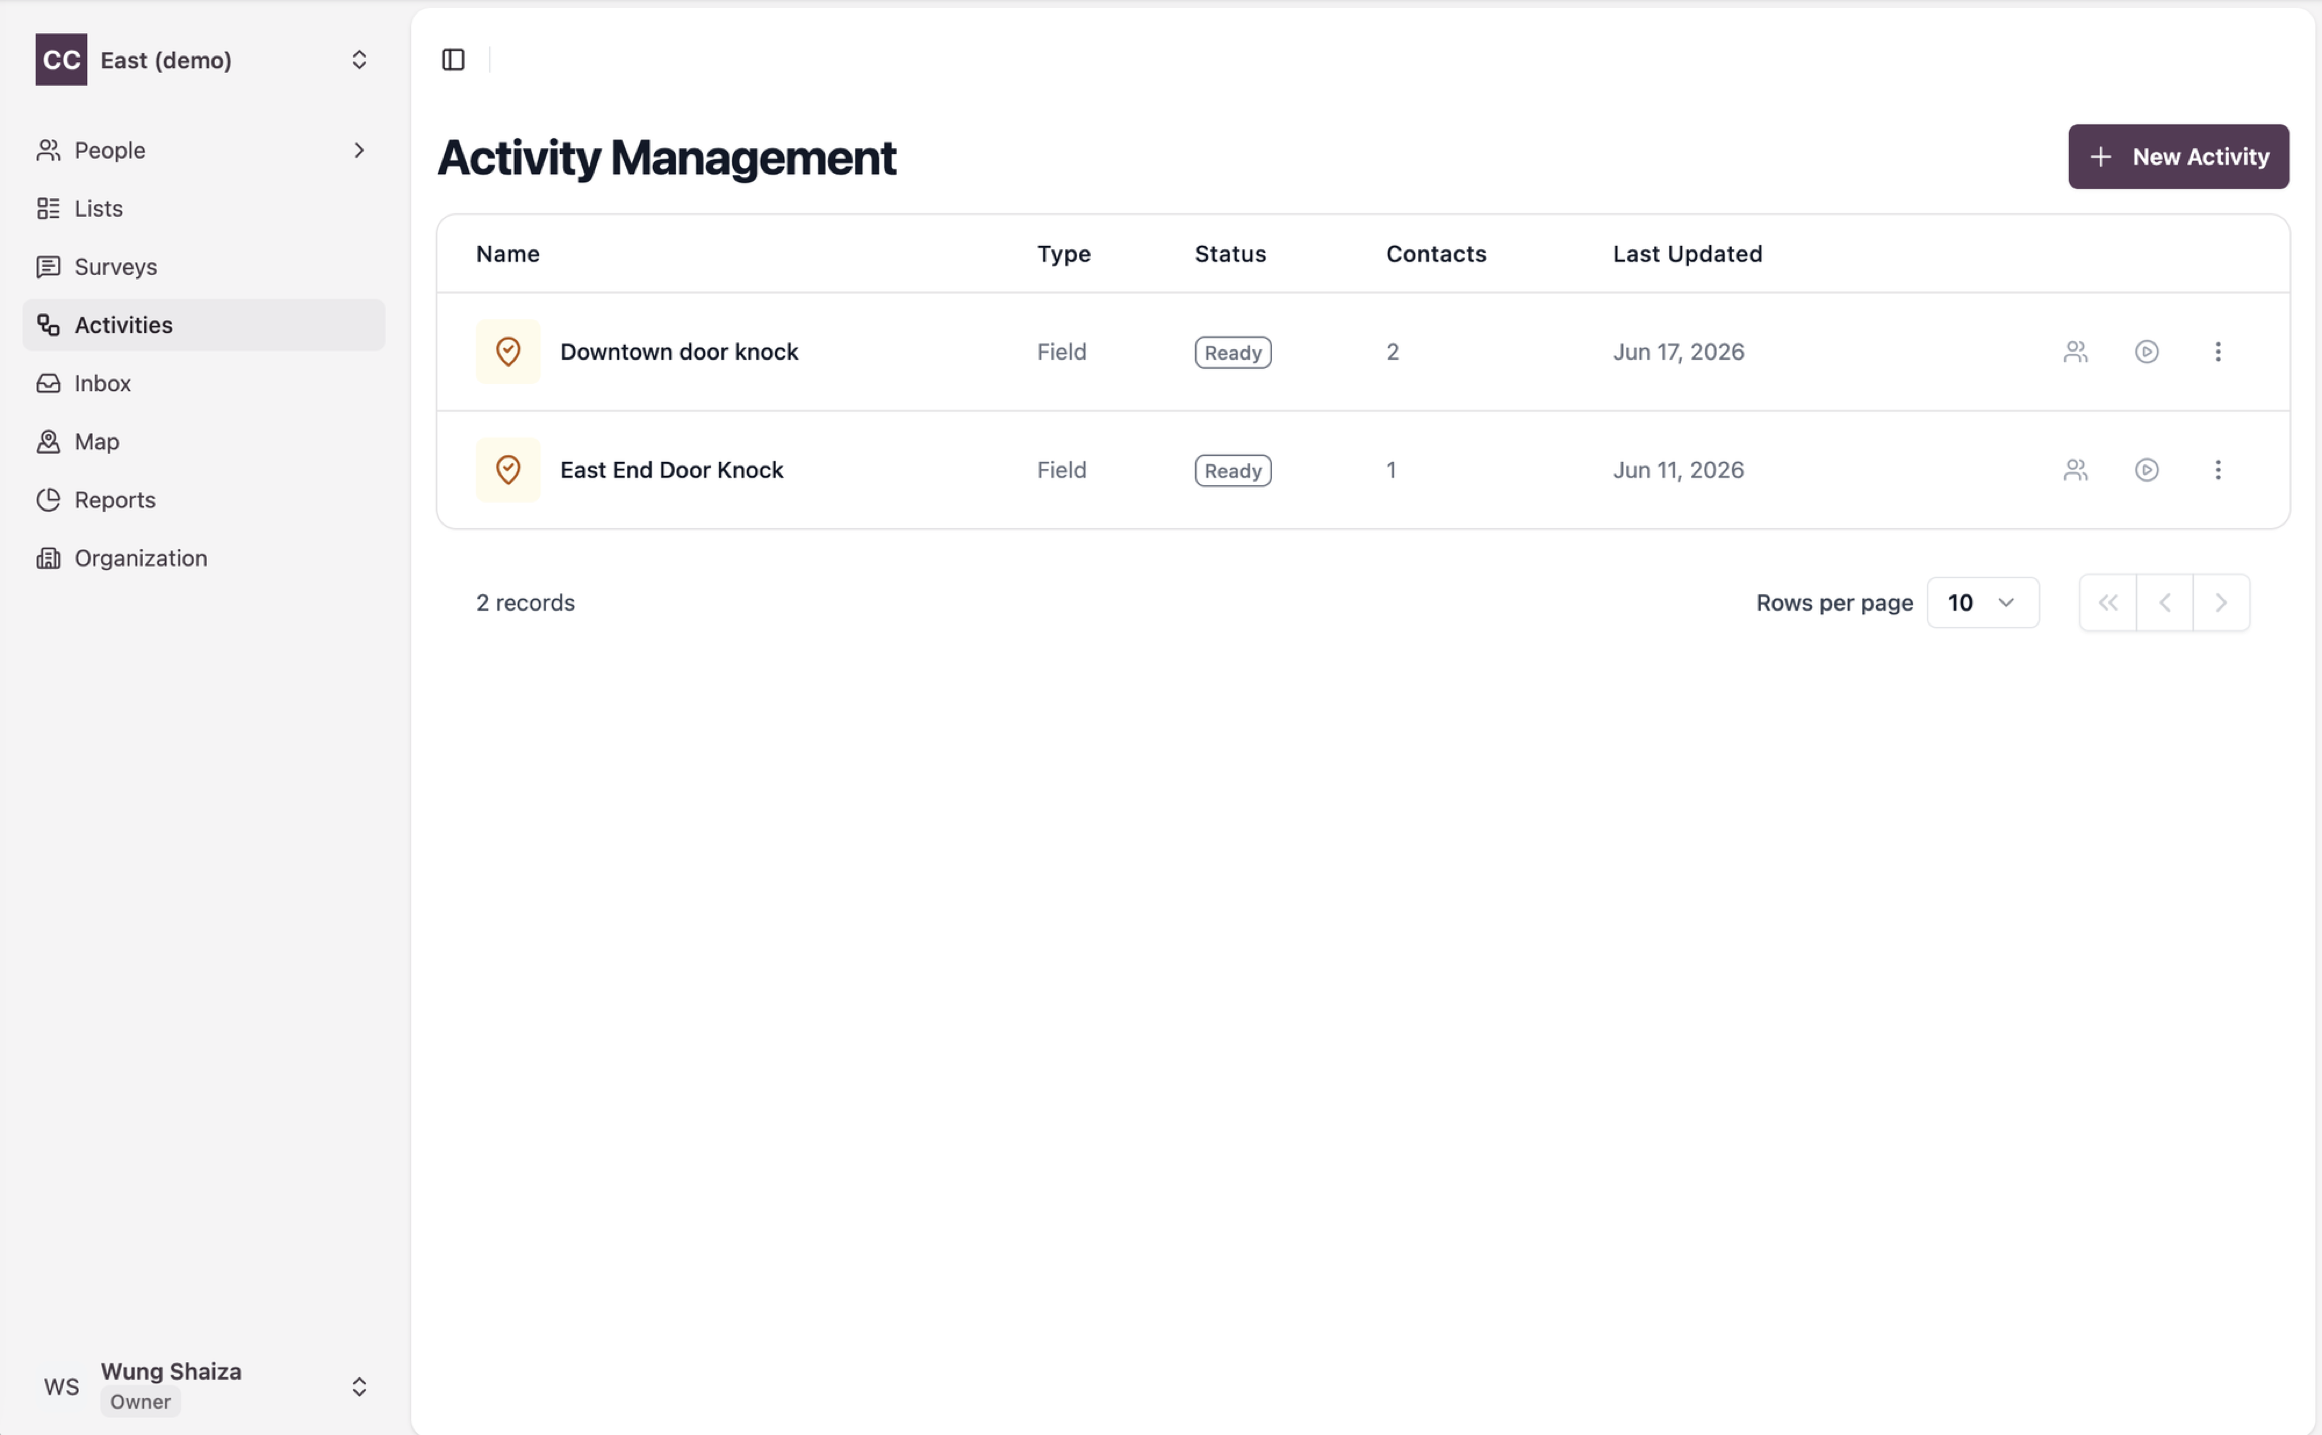
Task: Start the East End Door Knock activity
Action: pos(2147,470)
